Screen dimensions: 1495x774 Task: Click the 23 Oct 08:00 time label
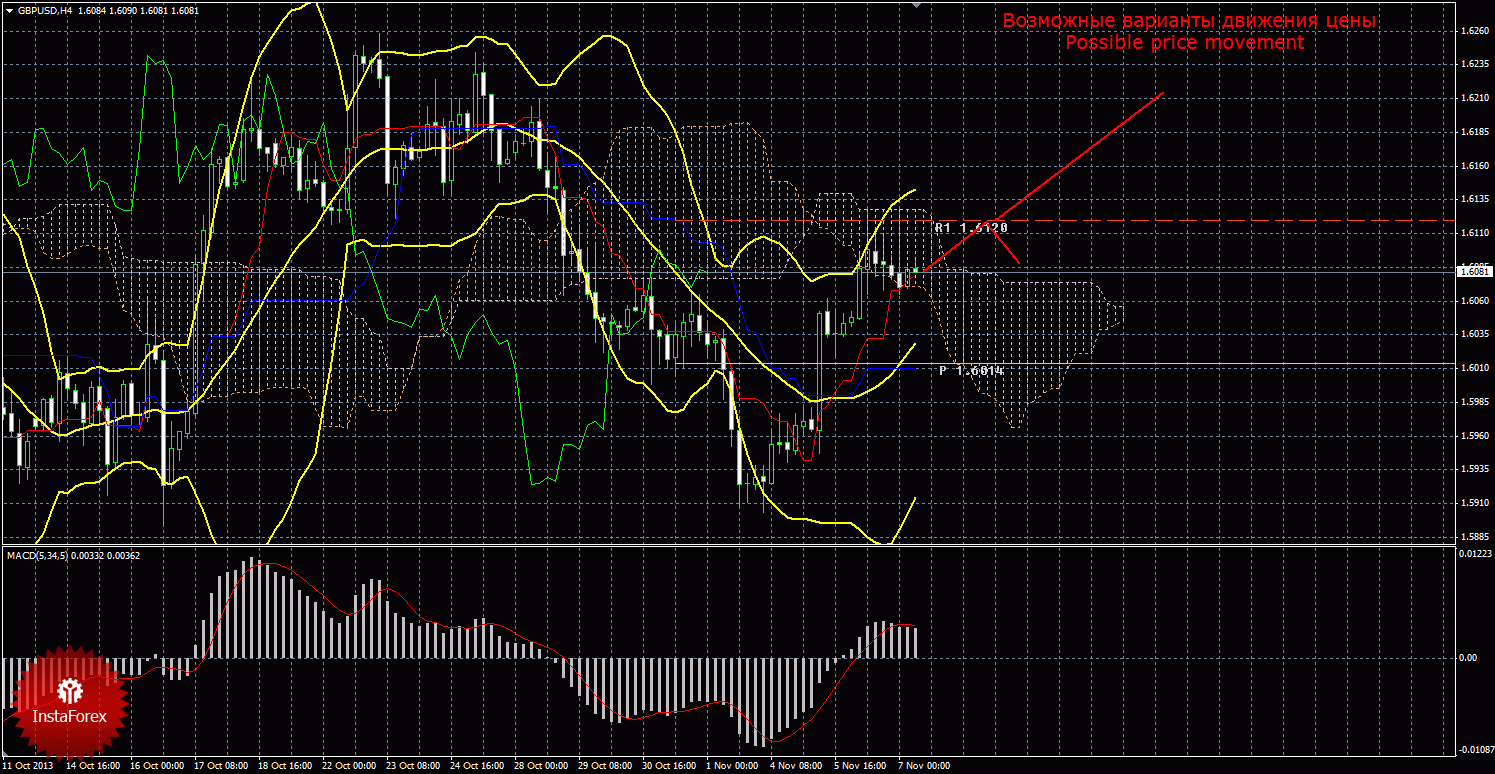pos(413,766)
